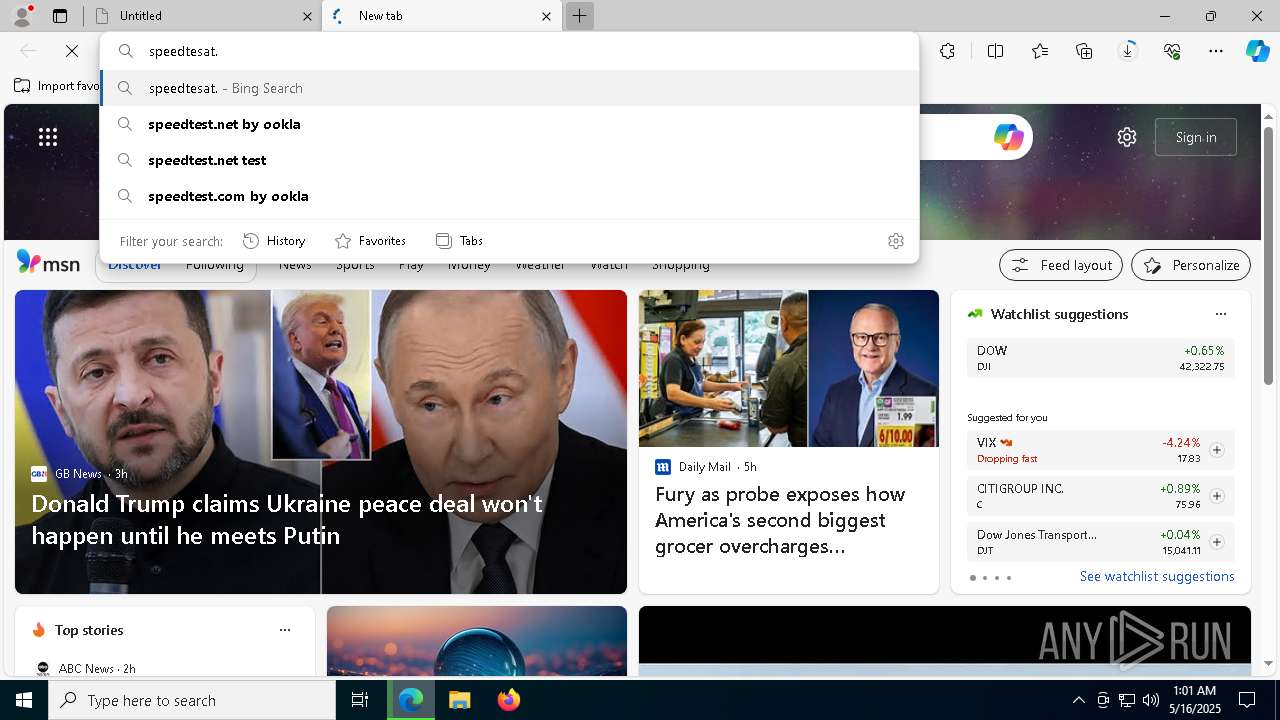This screenshot has height=720, width=1280.
Task: Open File Explorer from taskbar
Action: click(459, 700)
